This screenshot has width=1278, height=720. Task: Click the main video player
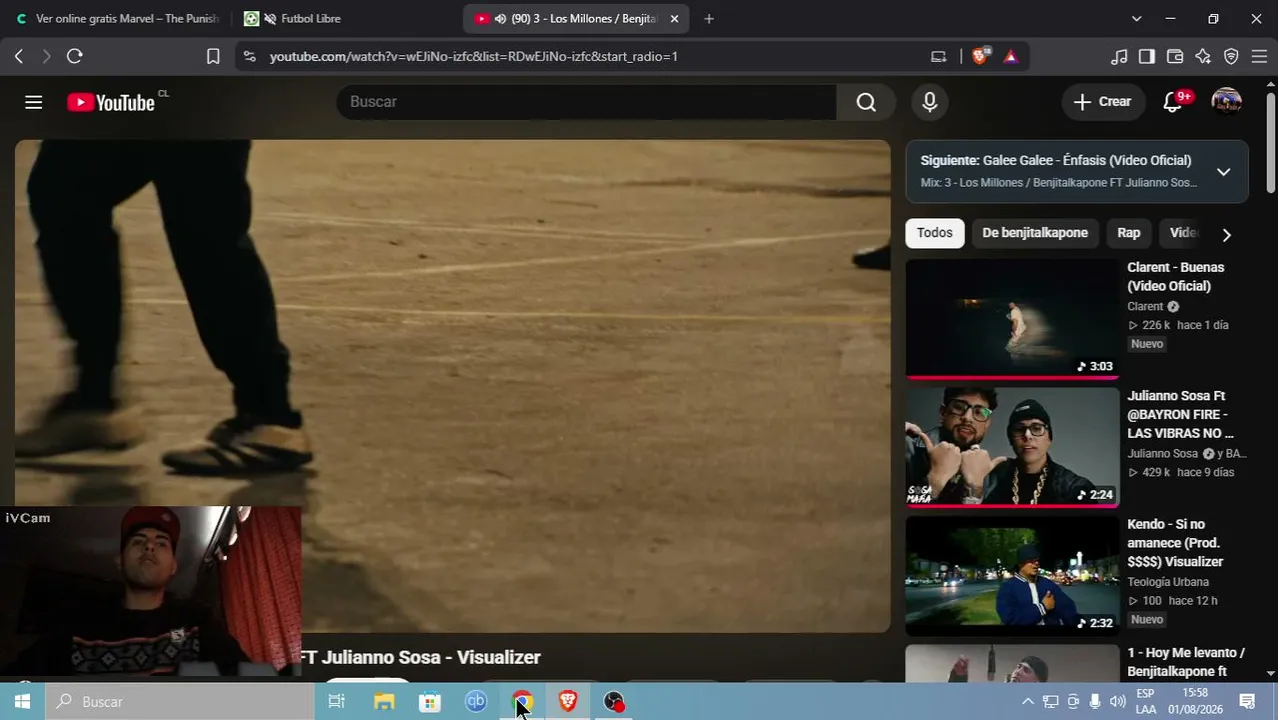pos(452,386)
